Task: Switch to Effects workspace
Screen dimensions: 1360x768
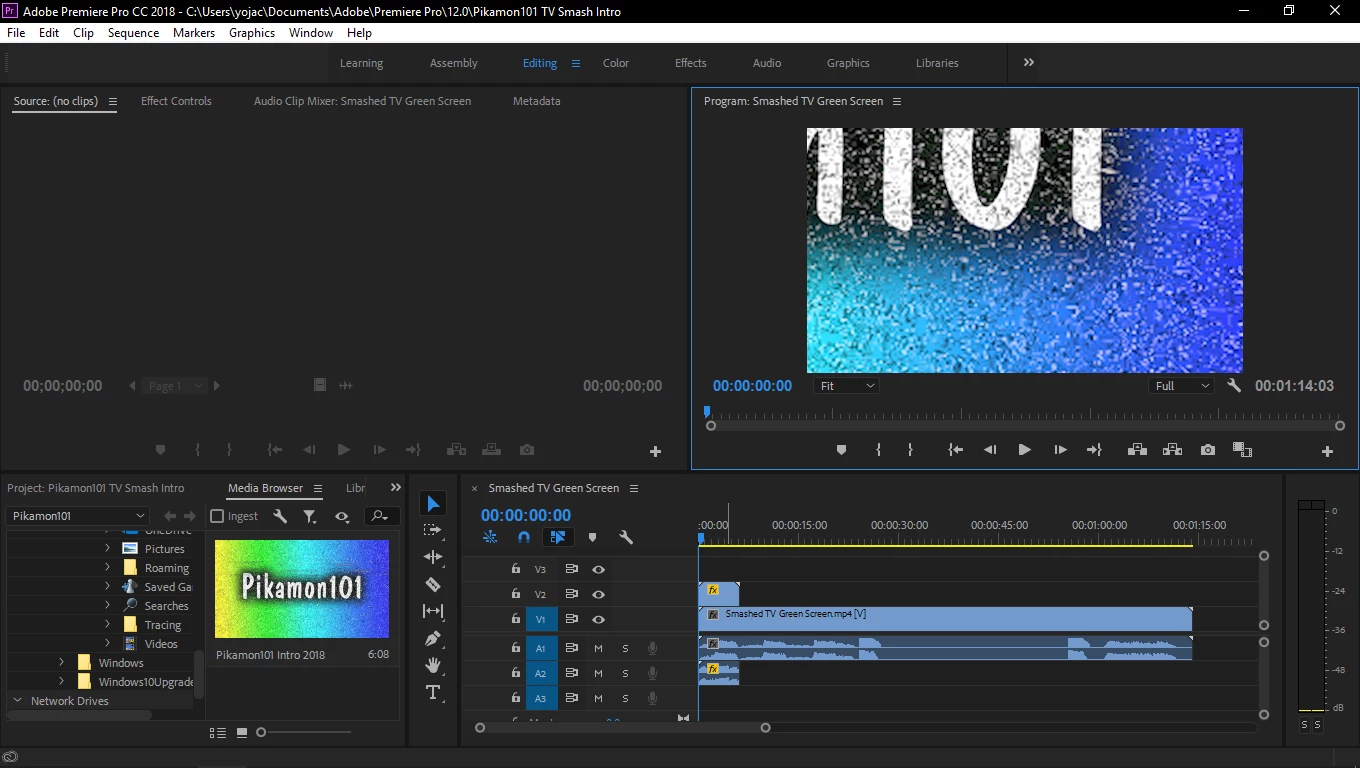Action: click(690, 63)
